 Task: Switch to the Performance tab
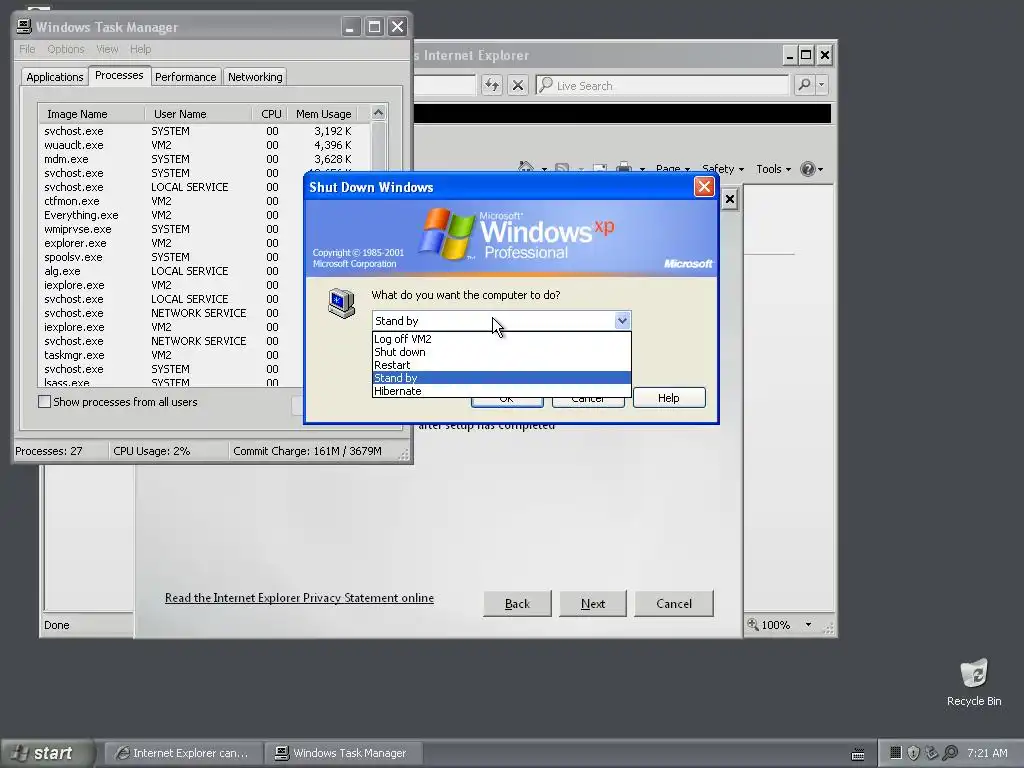[x=185, y=77]
